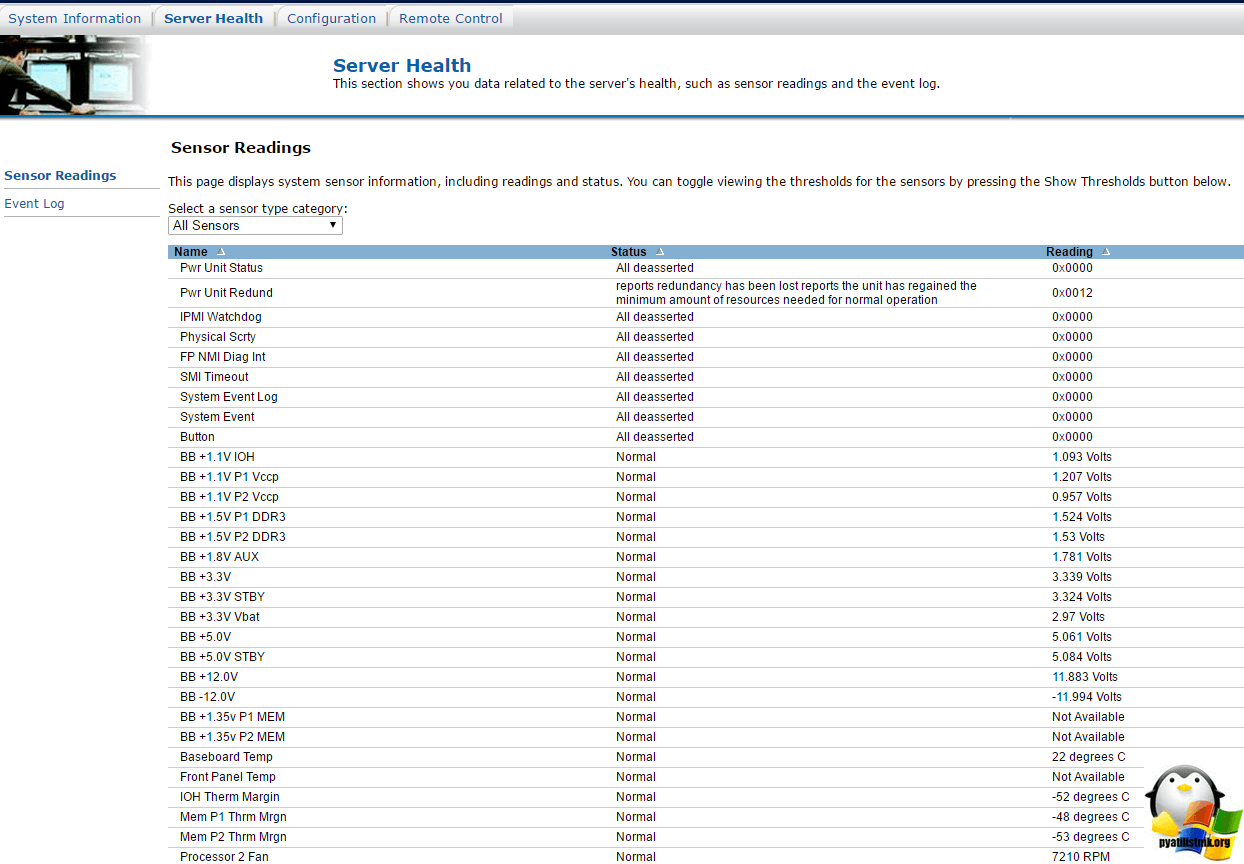
Task: Click the server room banner image
Action: point(75,75)
